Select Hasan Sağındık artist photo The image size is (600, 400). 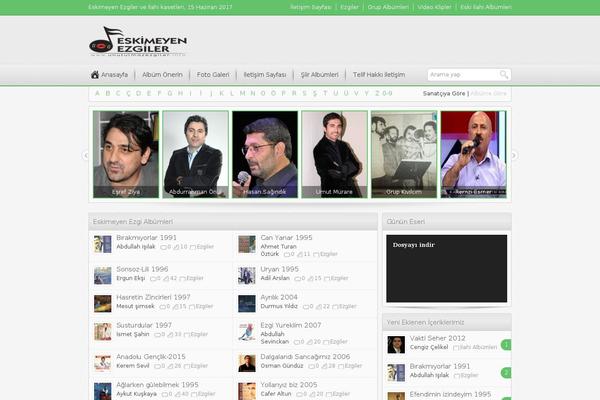(265, 154)
